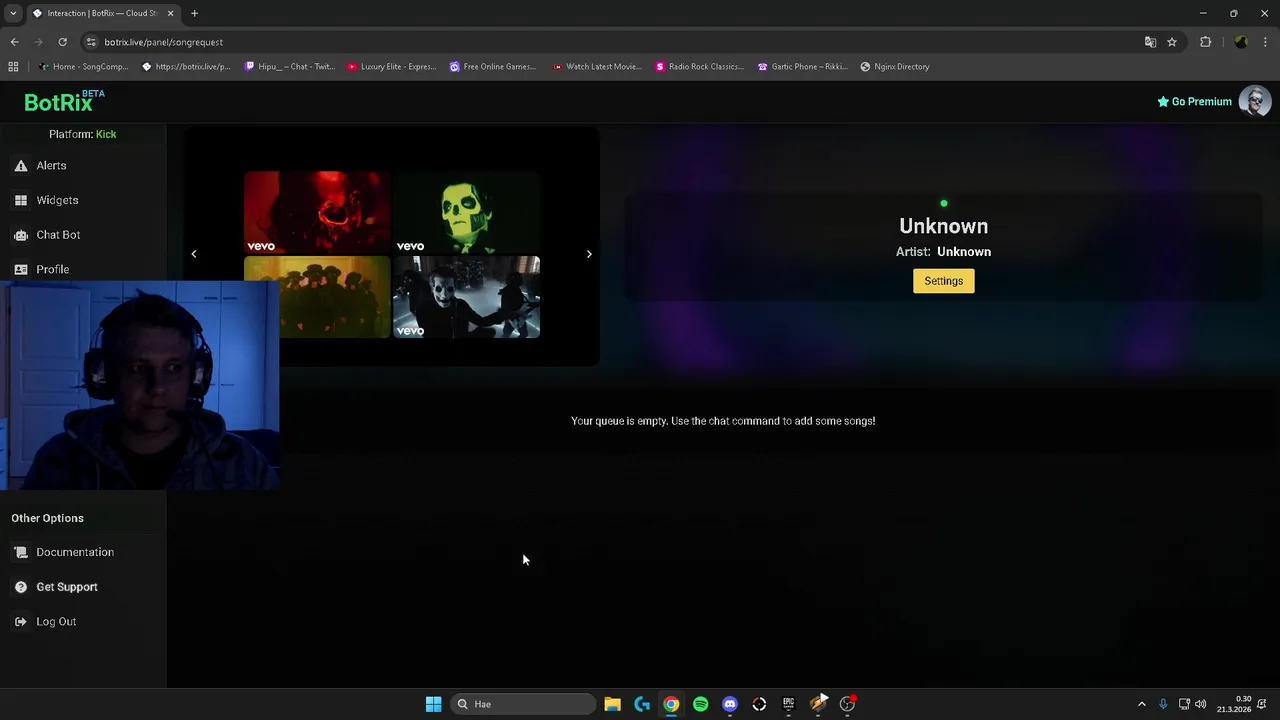Reload the page
1280x720 pixels.
(x=62, y=42)
